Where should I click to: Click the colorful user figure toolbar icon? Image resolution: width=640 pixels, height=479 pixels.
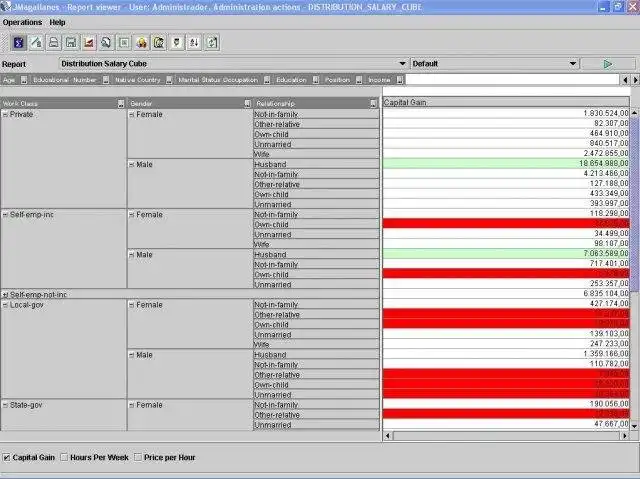coord(141,42)
